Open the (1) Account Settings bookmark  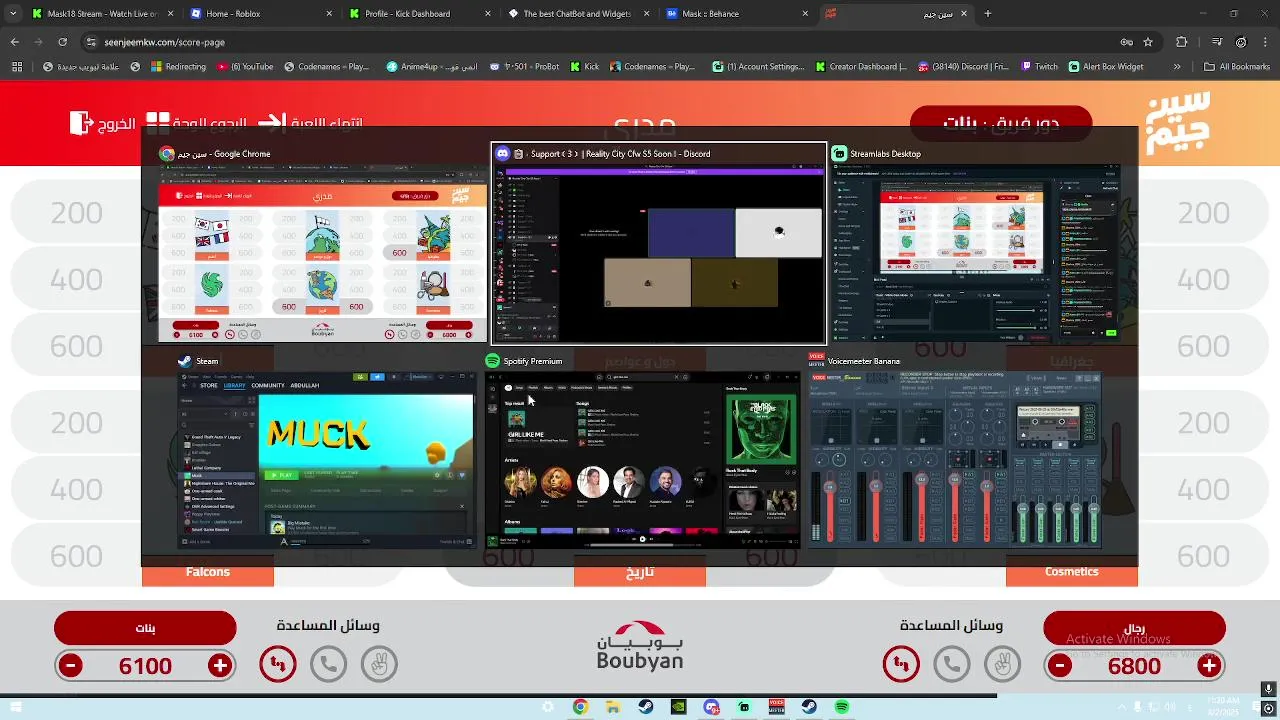758,67
